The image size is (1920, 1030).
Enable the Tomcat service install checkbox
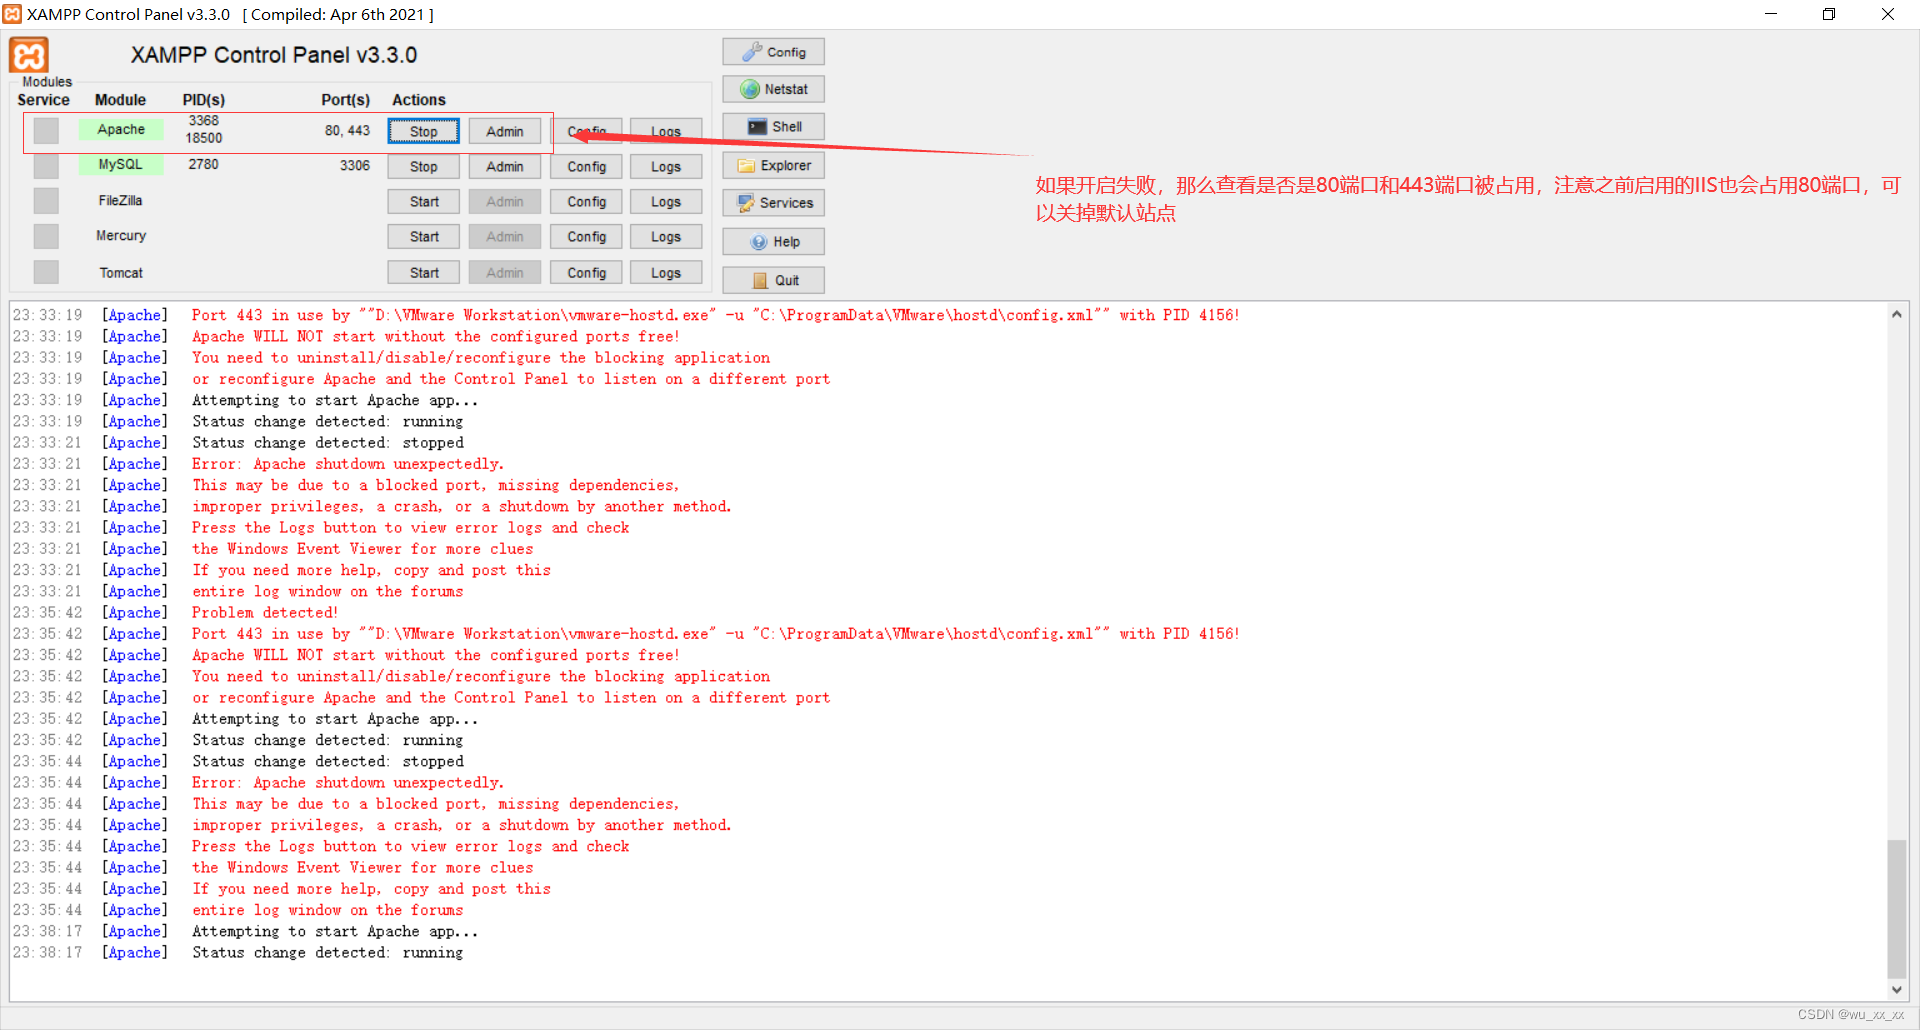click(x=45, y=271)
